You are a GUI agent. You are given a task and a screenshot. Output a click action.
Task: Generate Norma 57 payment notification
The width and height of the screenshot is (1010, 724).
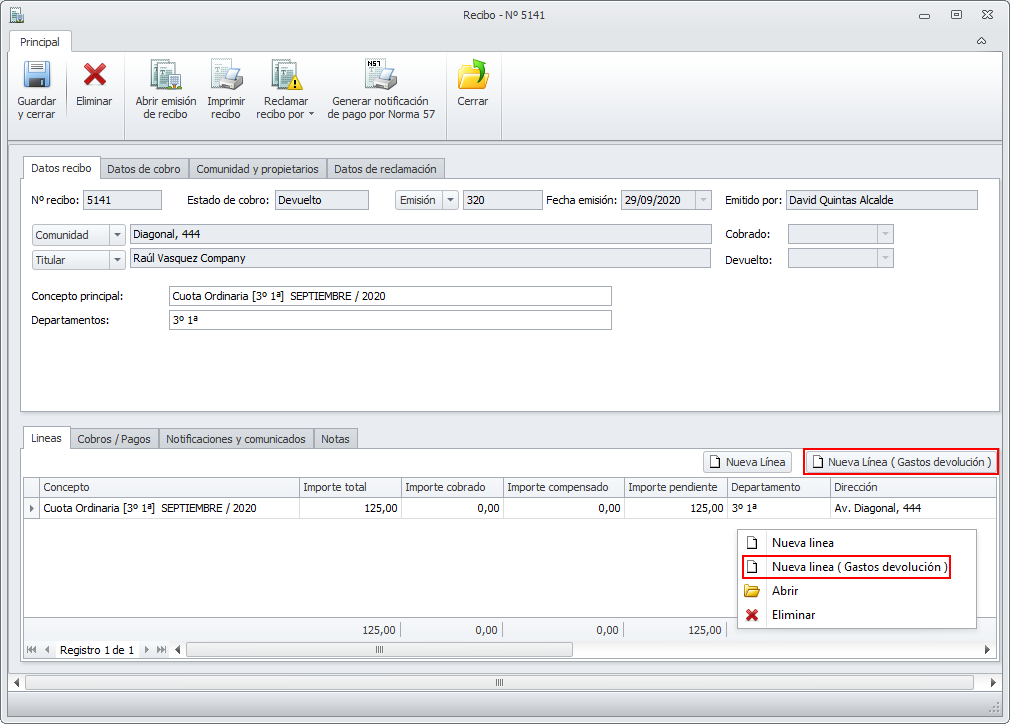coord(381,89)
